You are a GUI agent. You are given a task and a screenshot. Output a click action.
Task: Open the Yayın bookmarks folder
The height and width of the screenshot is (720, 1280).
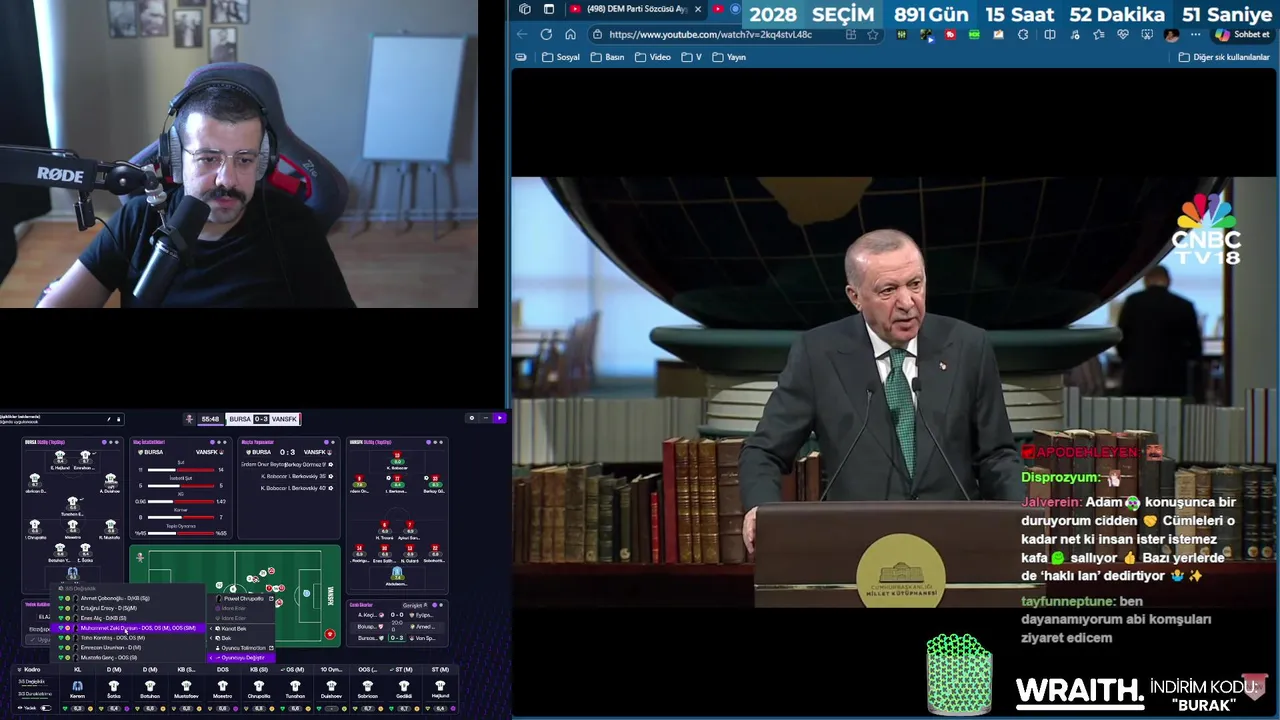pyautogui.click(x=729, y=57)
